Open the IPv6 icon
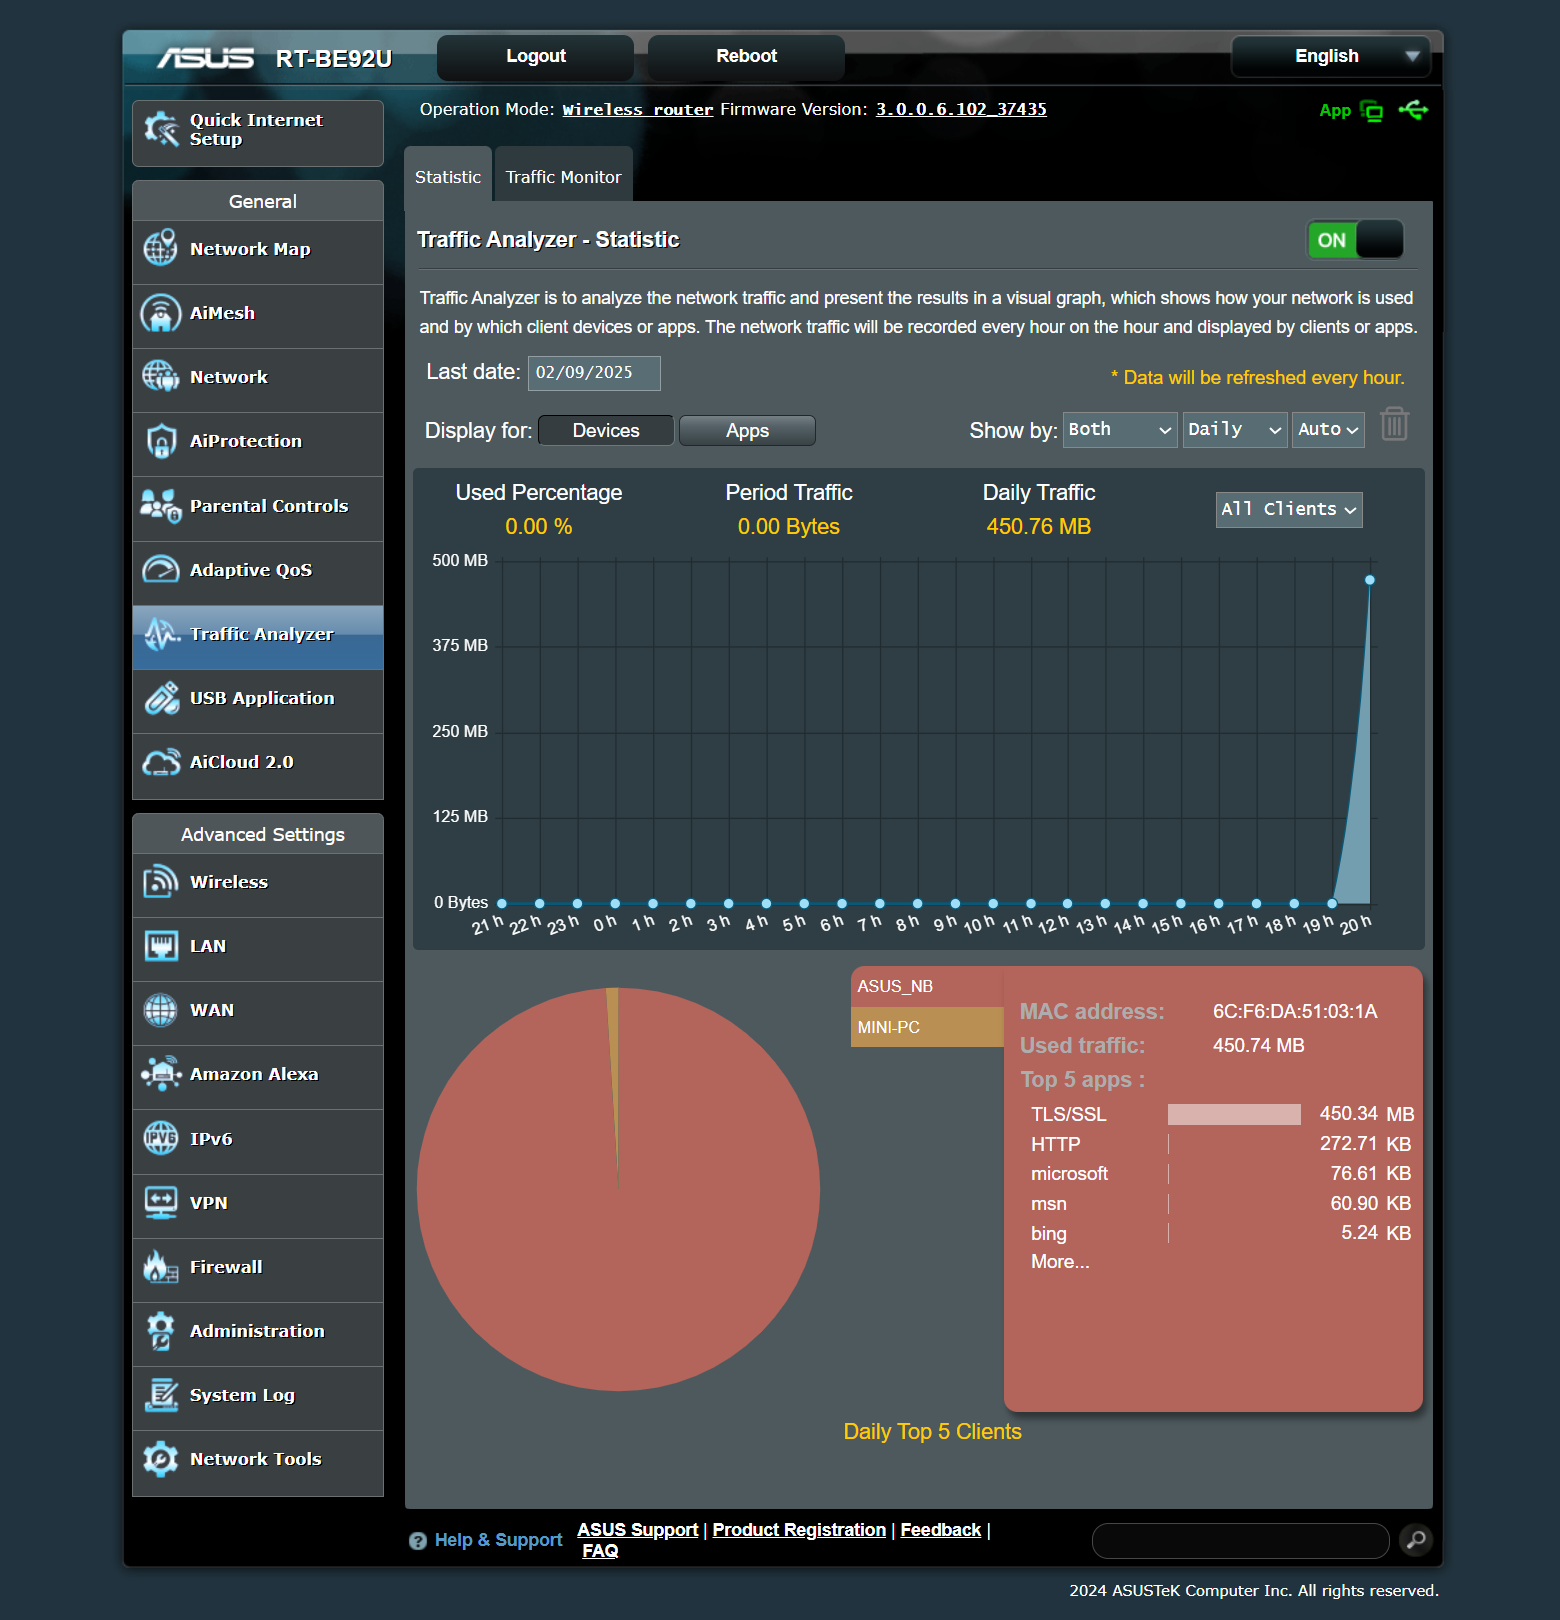1560x1620 pixels. point(161,1139)
